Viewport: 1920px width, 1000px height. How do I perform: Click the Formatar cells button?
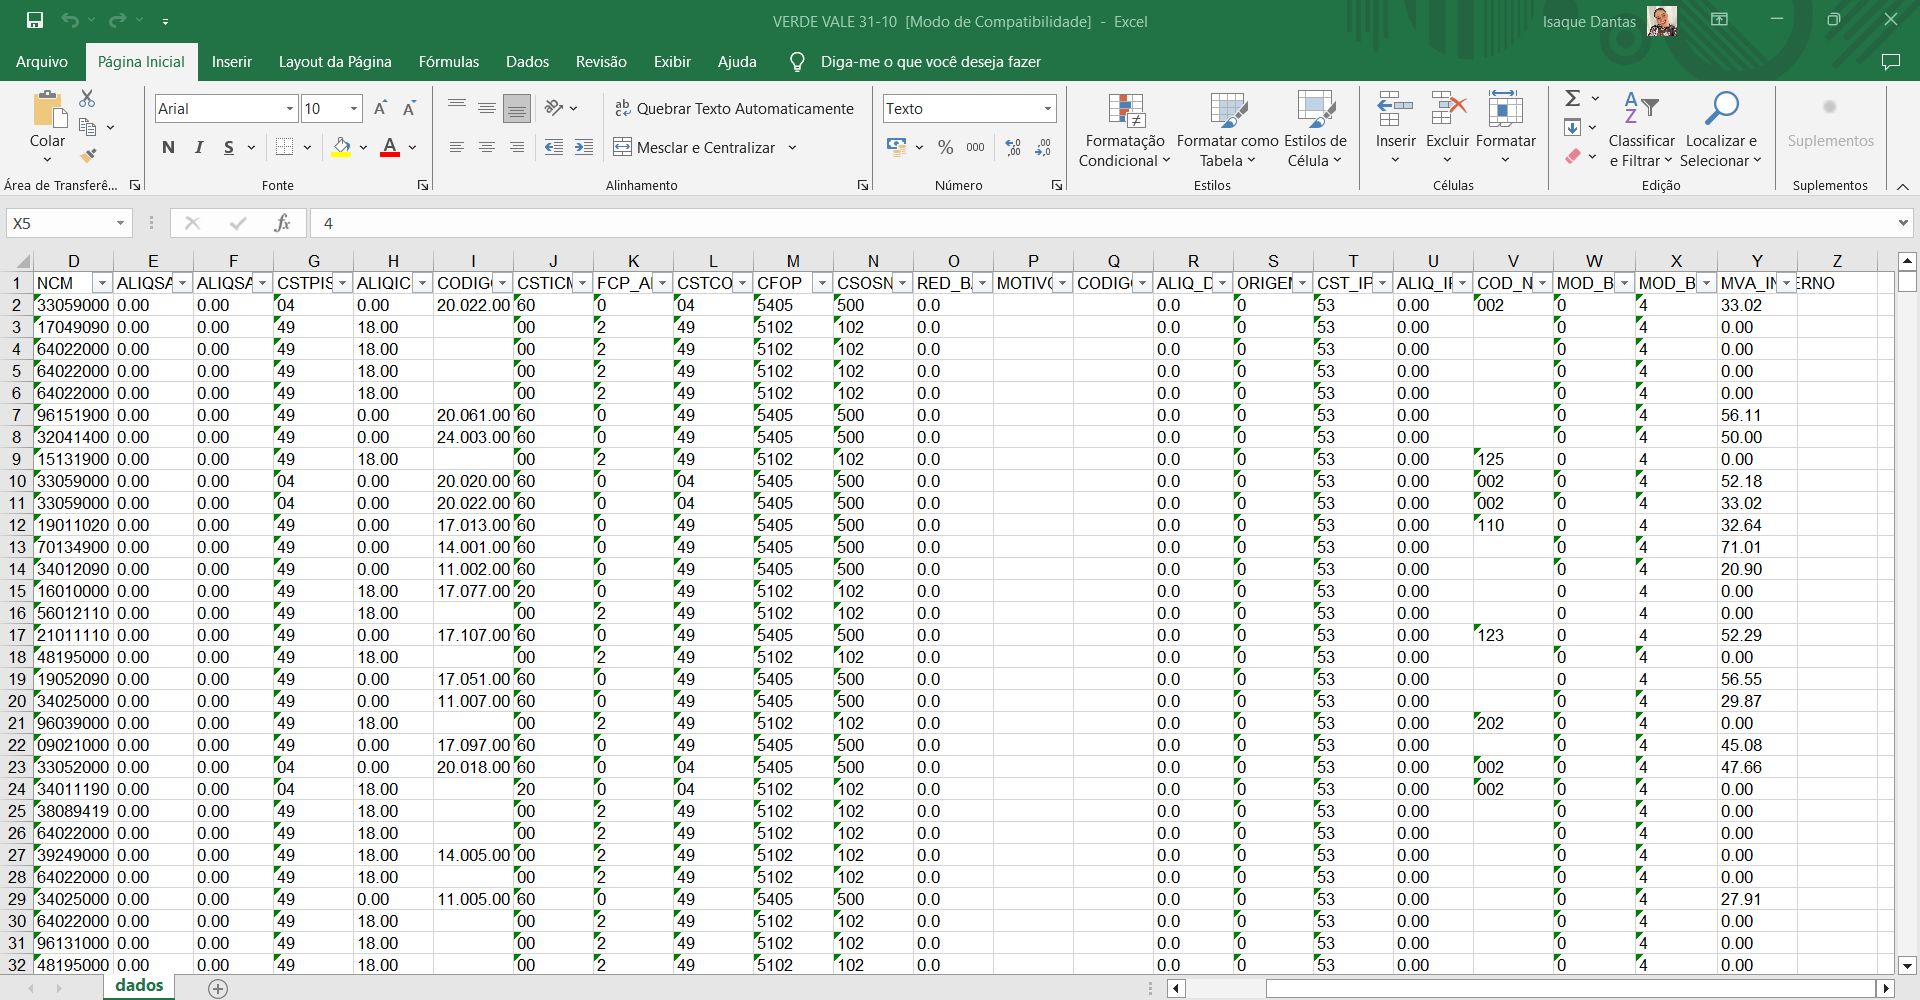point(1505,128)
